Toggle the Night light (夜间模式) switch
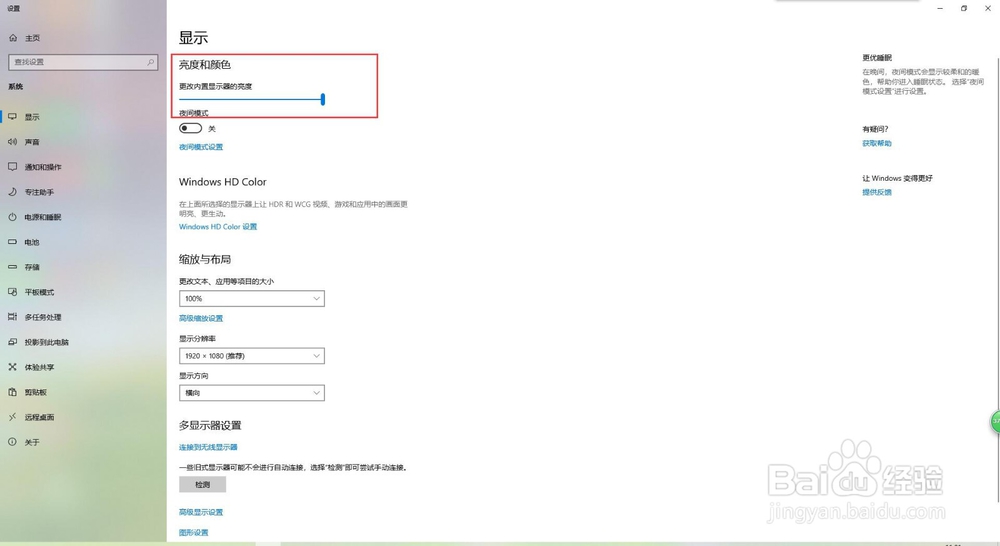The width and height of the screenshot is (1000, 546). [x=191, y=128]
